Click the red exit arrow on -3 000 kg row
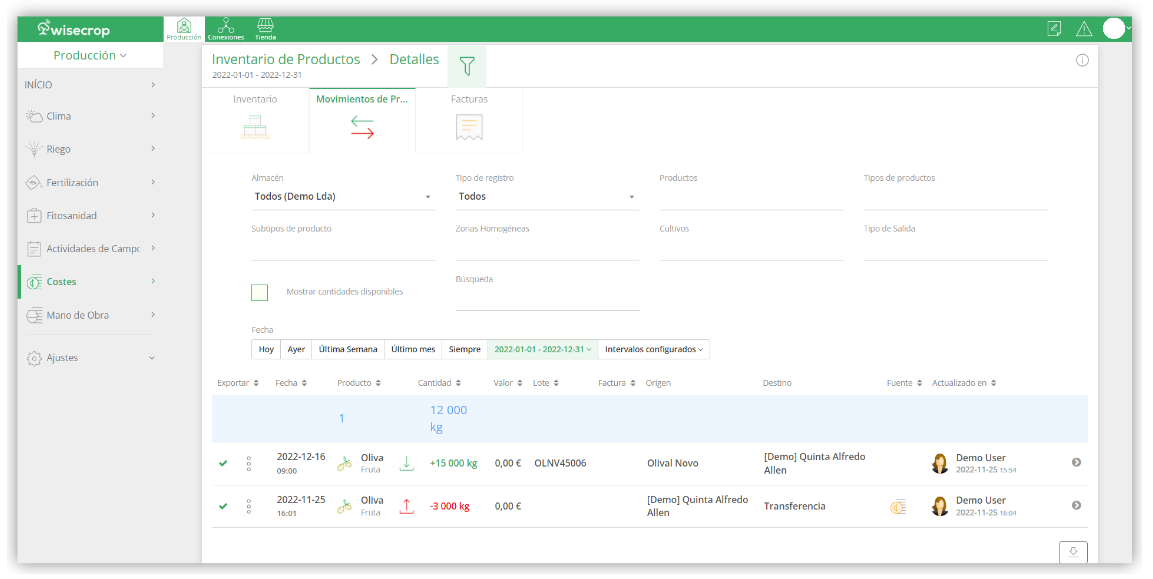 click(407, 506)
